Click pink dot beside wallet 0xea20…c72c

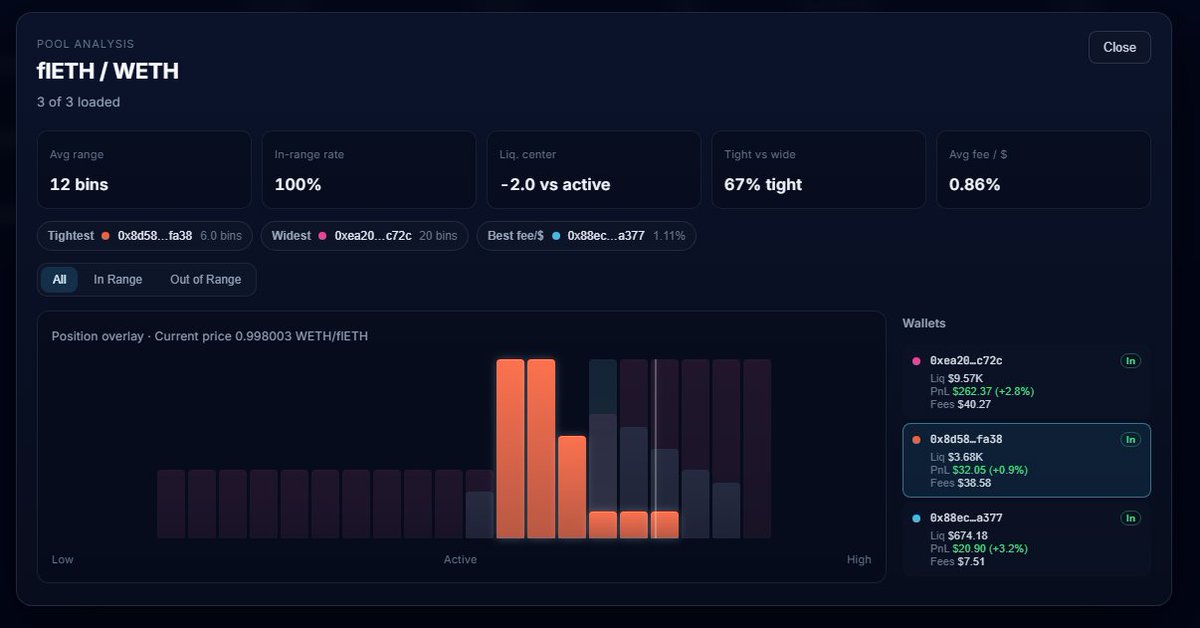[916, 360]
